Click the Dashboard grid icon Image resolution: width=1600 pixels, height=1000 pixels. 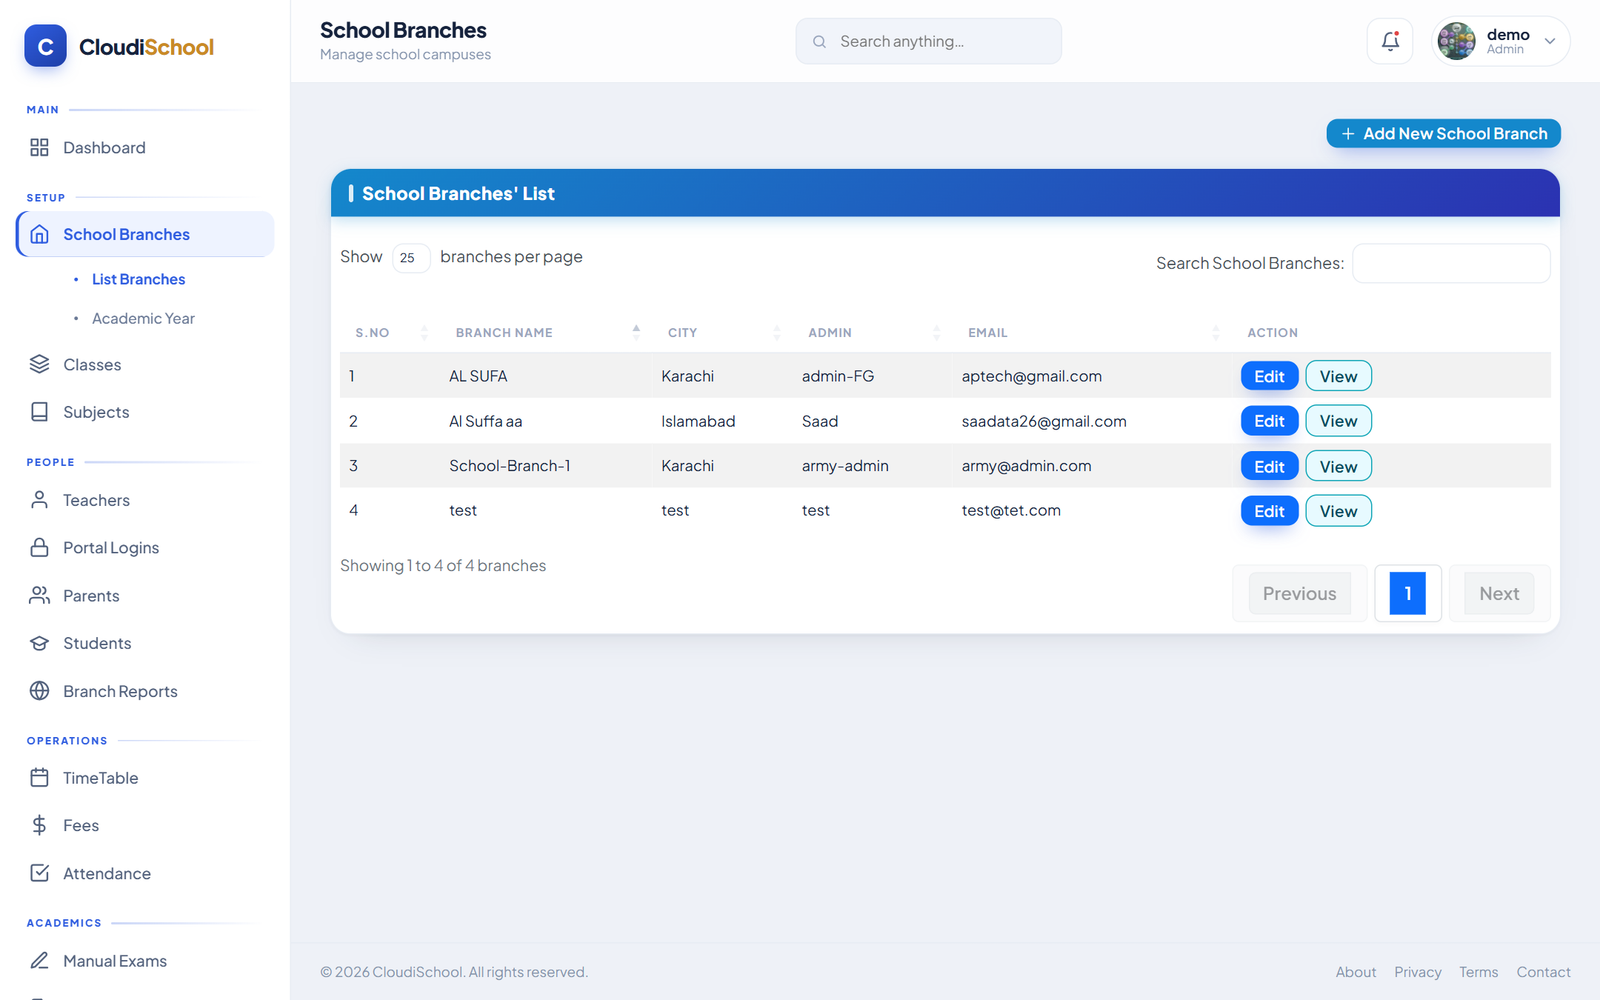pyautogui.click(x=39, y=147)
